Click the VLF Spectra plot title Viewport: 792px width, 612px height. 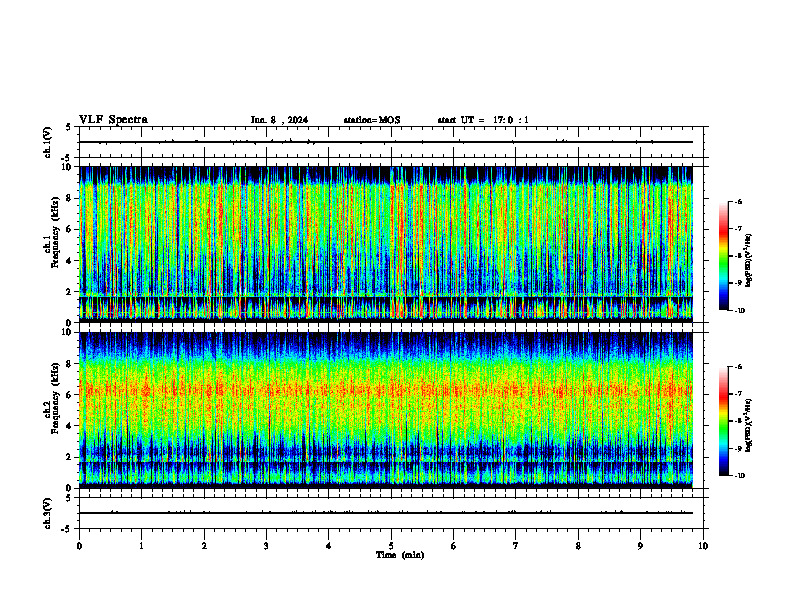(x=113, y=120)
